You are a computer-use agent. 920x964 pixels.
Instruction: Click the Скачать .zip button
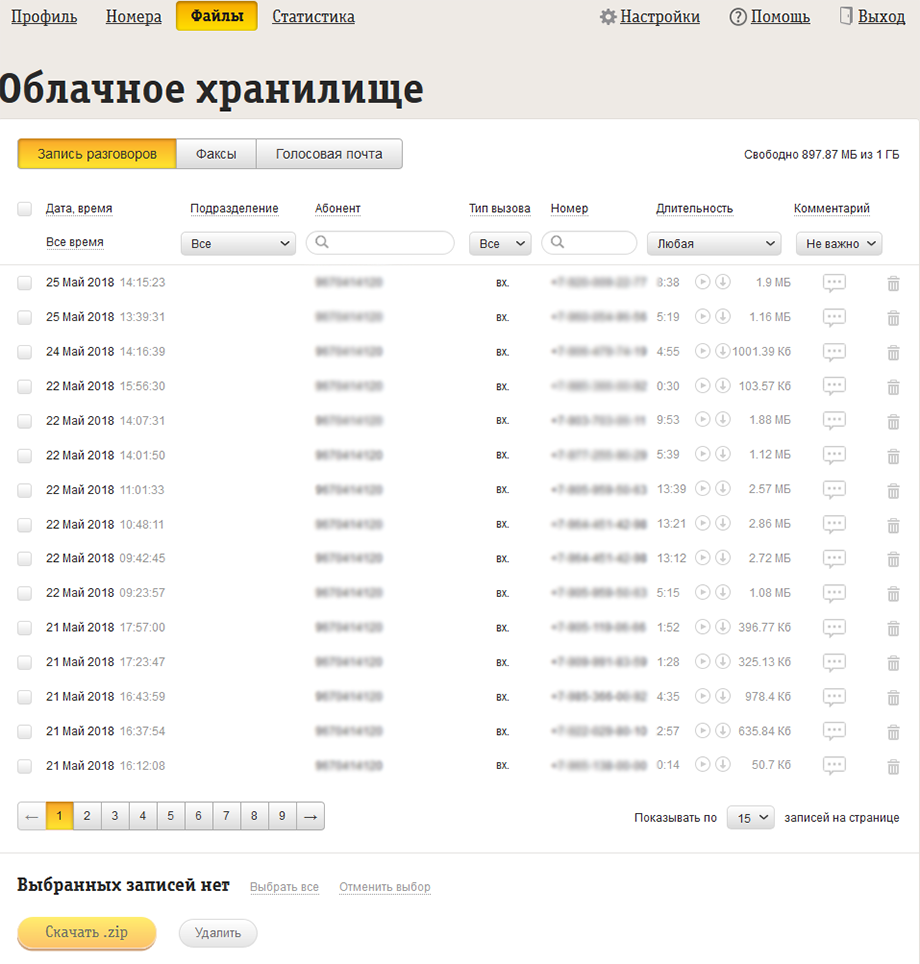(x=87, y=933)
